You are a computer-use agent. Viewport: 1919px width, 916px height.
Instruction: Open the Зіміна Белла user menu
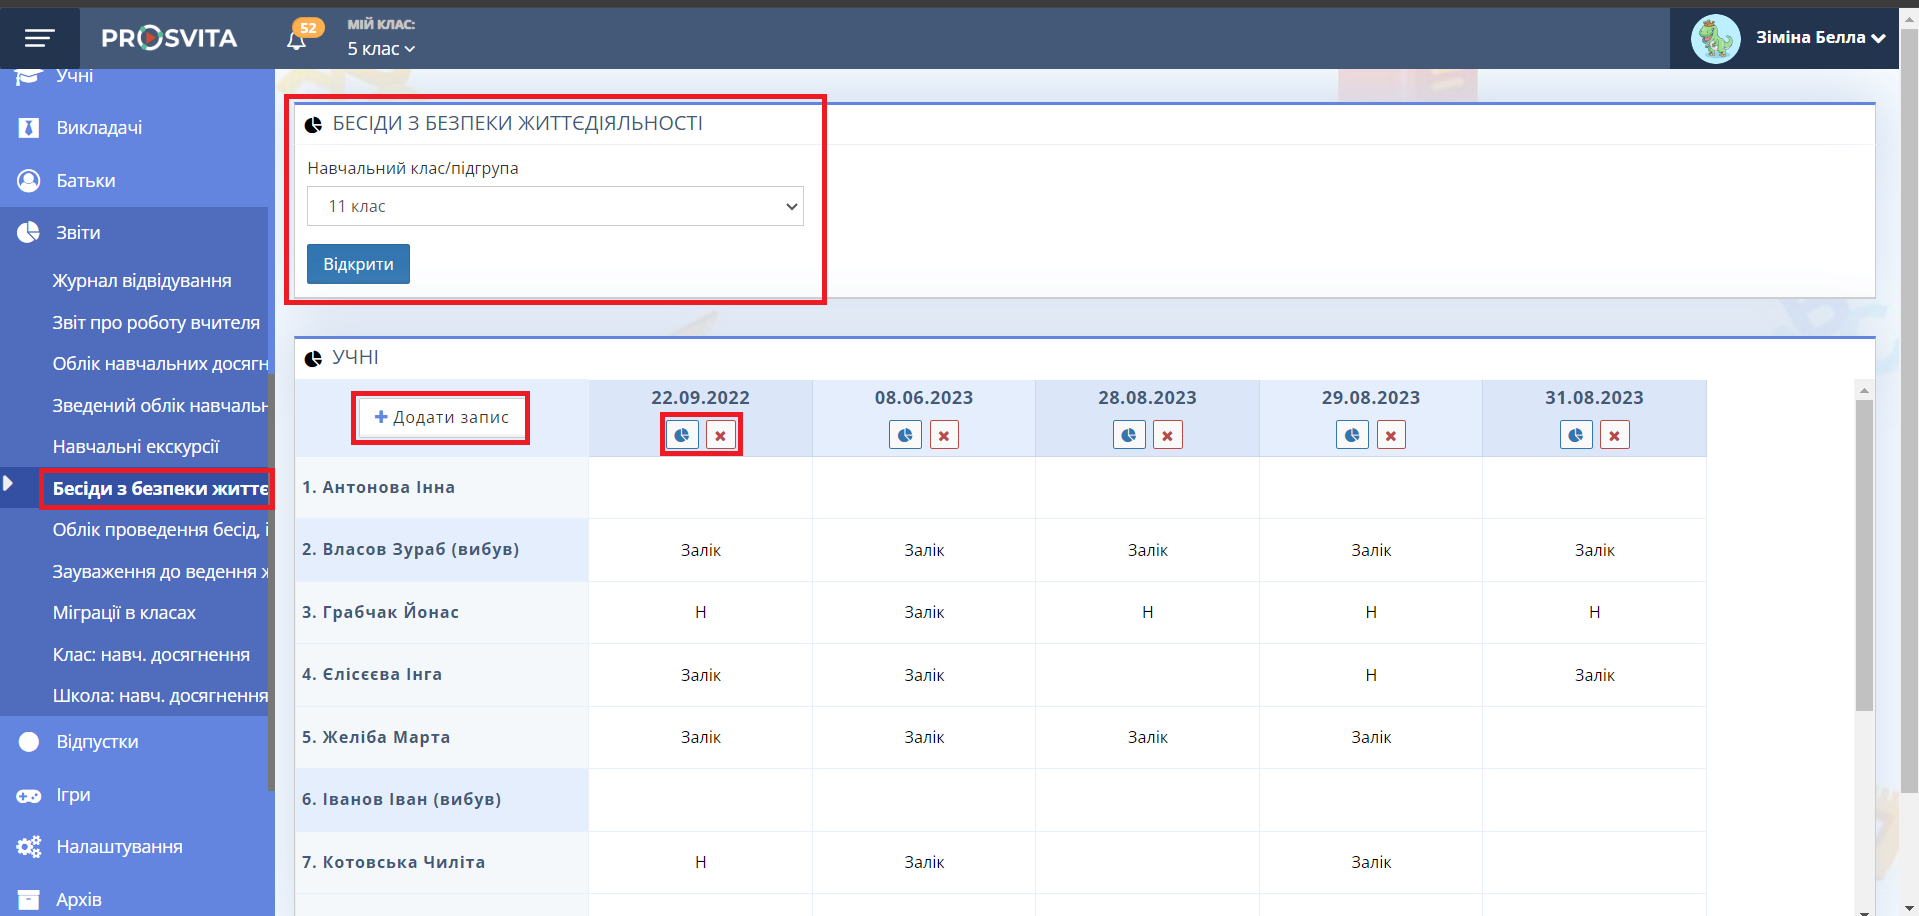pos(1820,38)
